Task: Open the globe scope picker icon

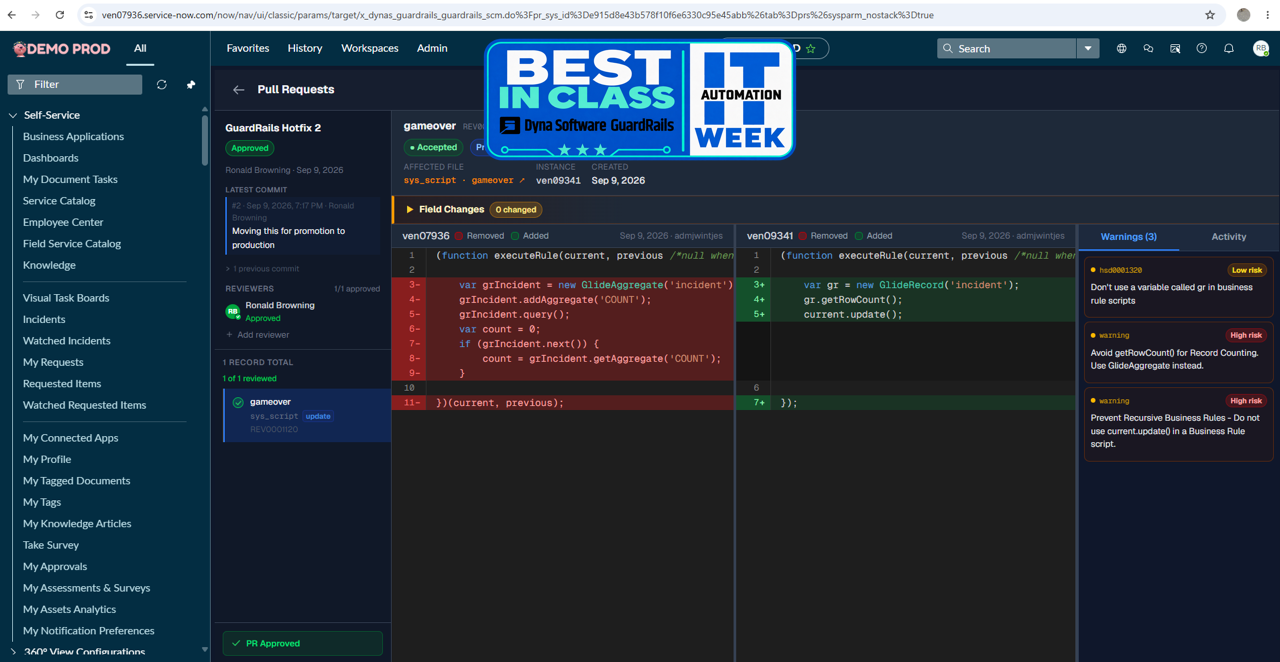Action: tap(1121, 48)
